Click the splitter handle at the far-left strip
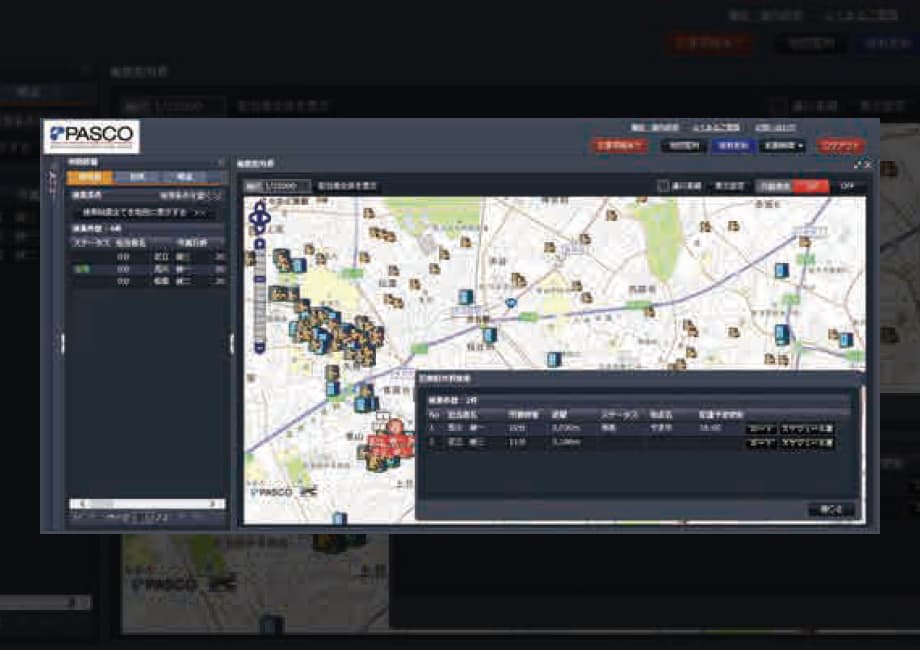Image resolution: width=920 pixels, height=650 pixels. (62, 344)
